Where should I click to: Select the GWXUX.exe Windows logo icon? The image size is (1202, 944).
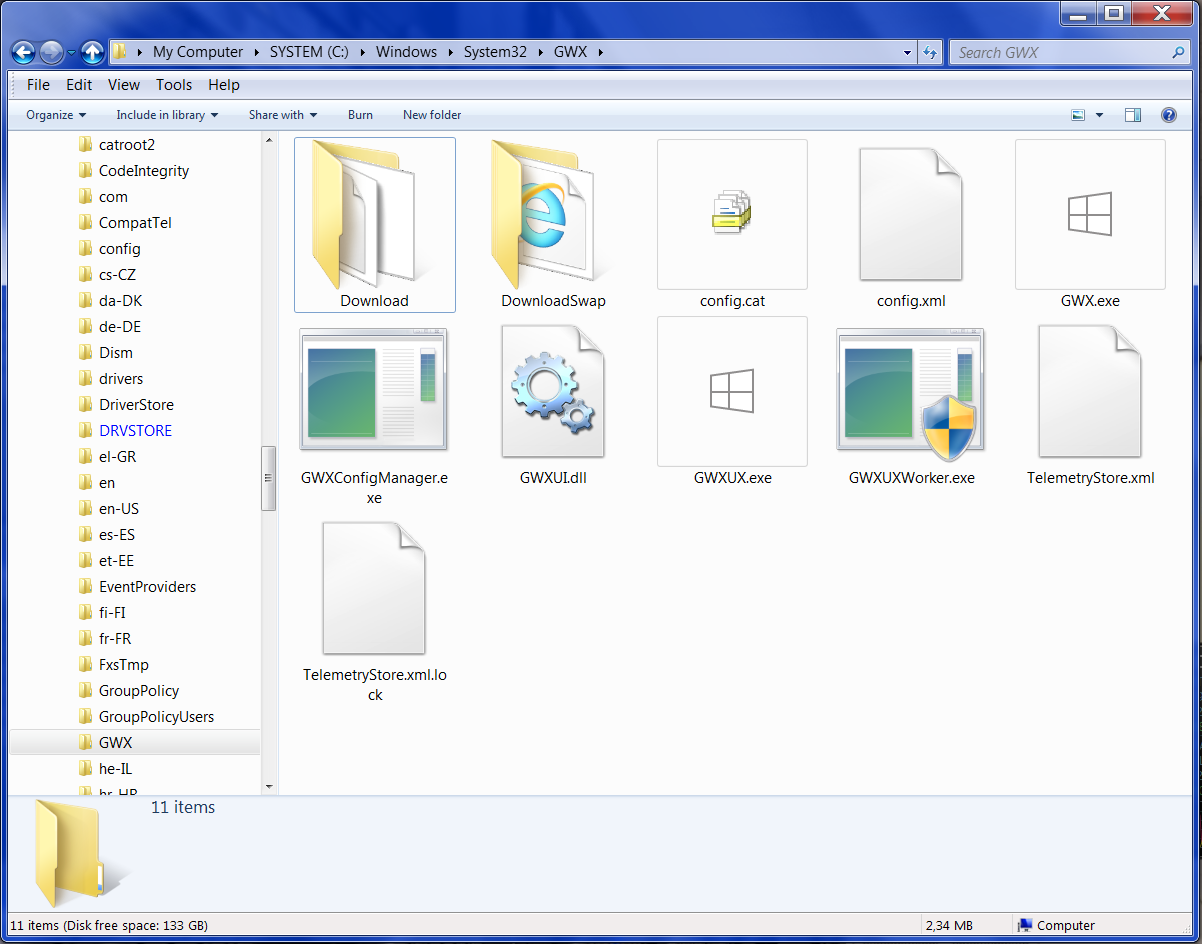coord(732,391)
